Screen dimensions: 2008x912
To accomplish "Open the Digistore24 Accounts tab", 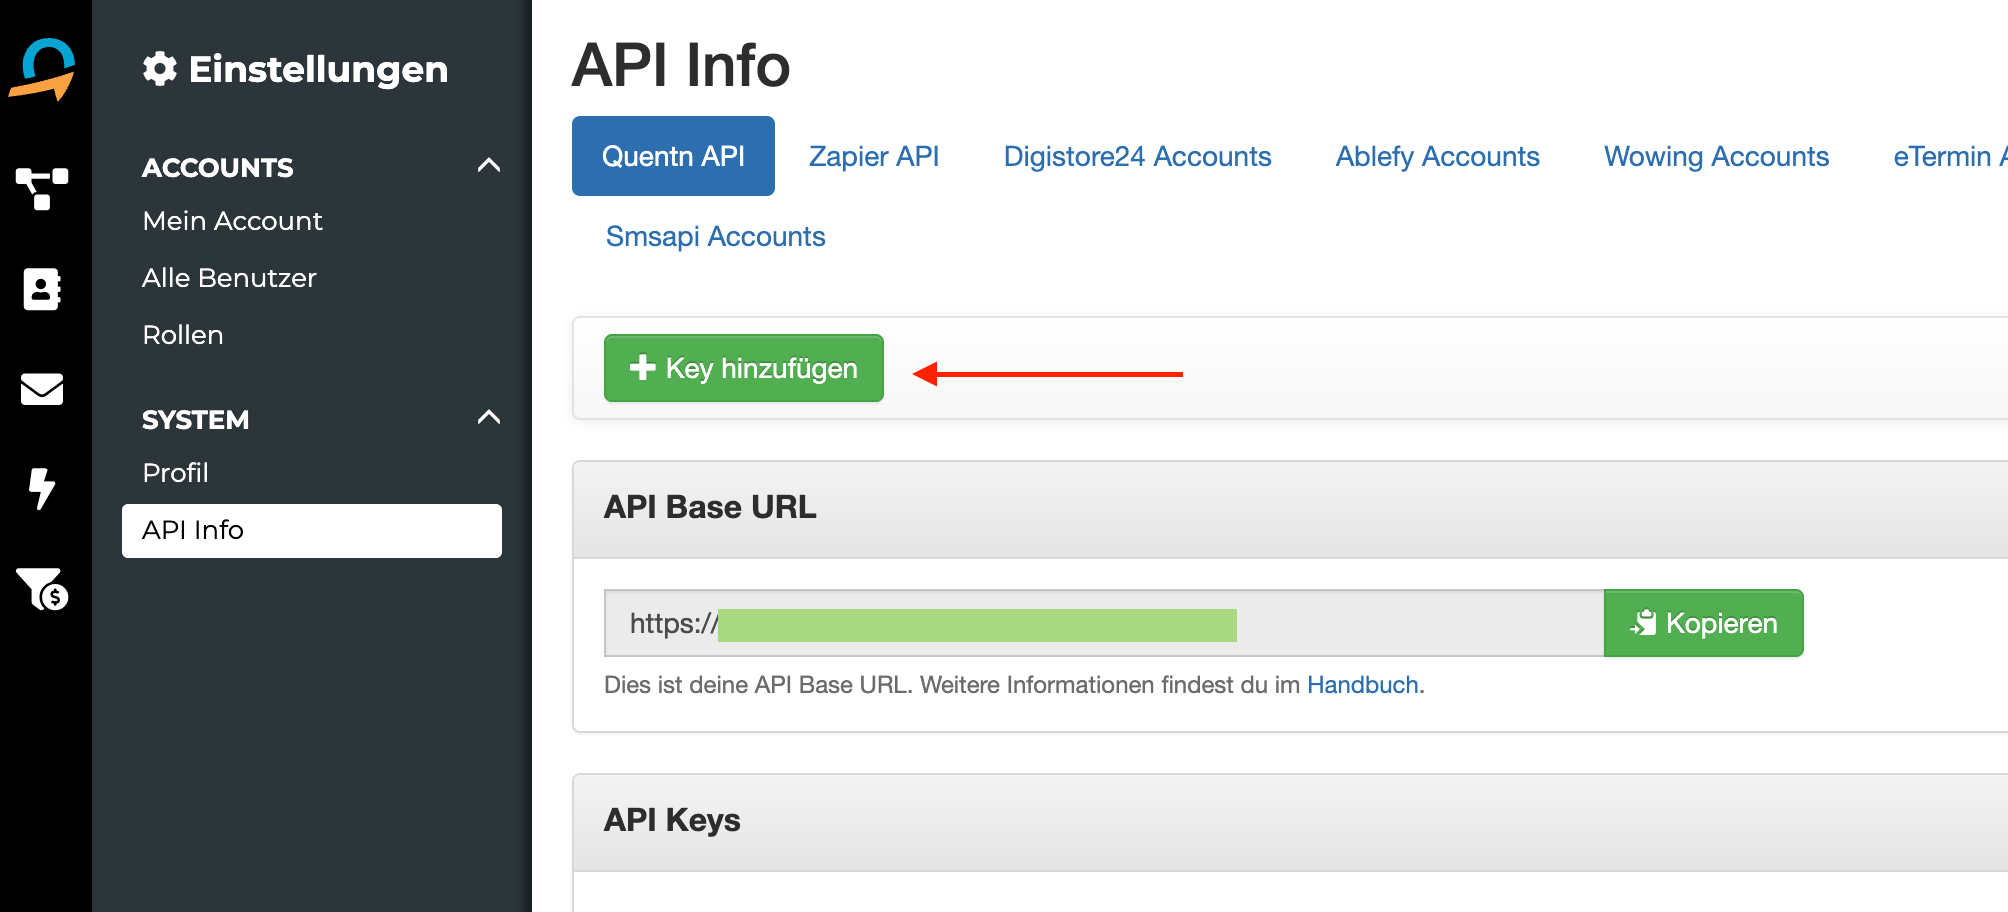I will coord(1137,156).
